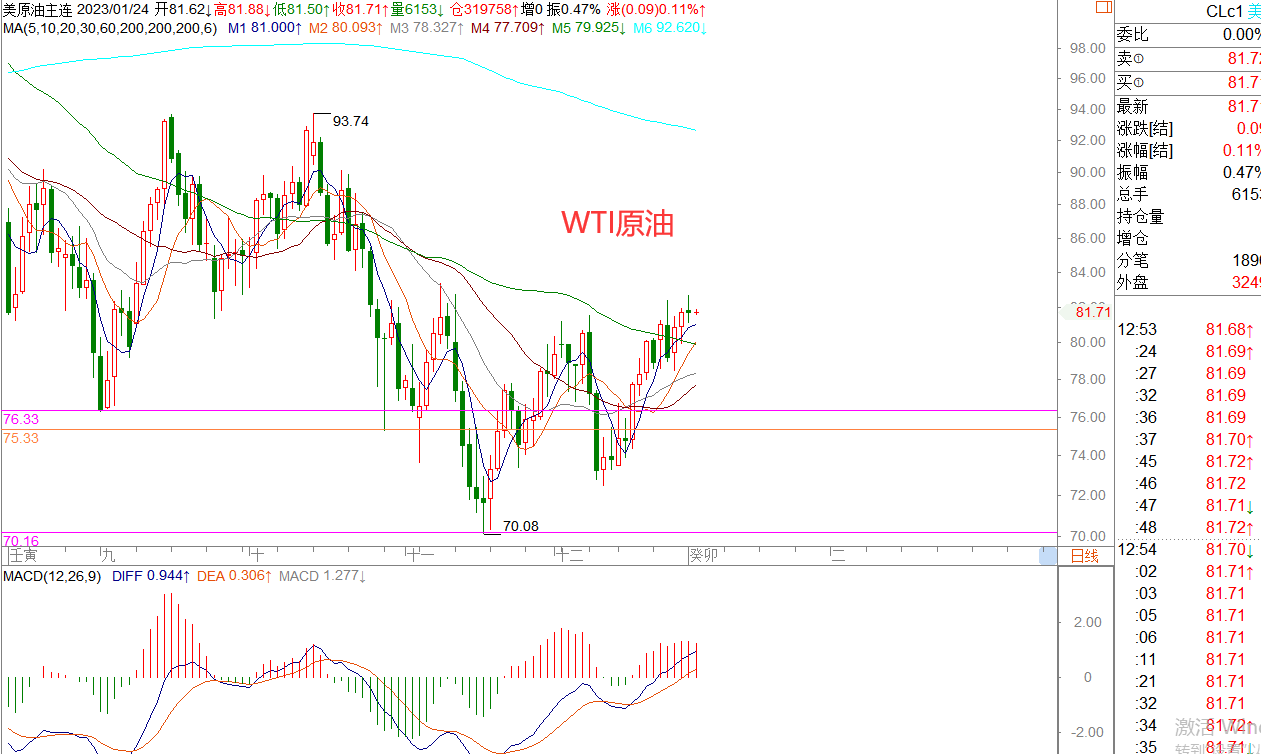Select the 76.33 horizontal line label
This screenshot has width=1261, height=754.
pyautogui.click(x=20, y=419)
